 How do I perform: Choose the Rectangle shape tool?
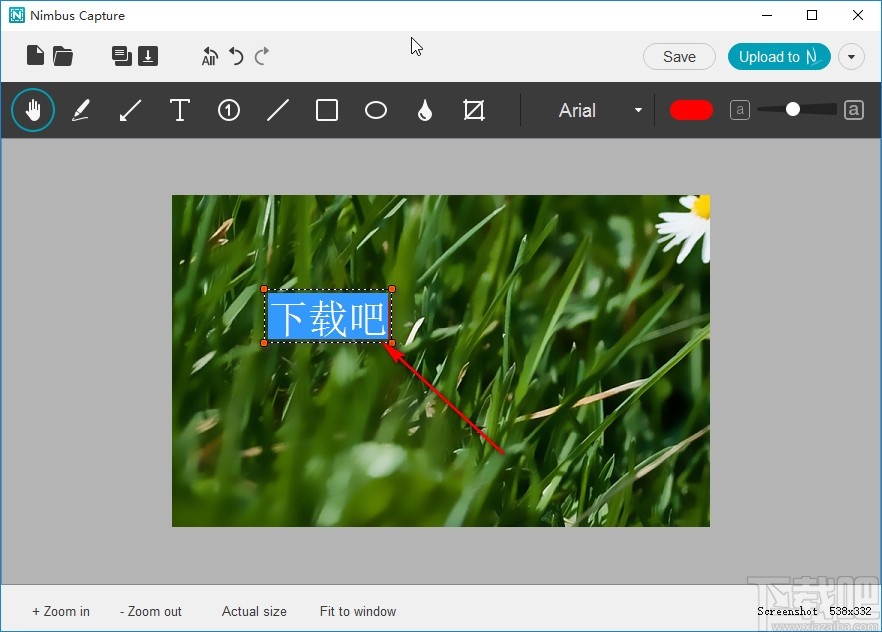327,110
